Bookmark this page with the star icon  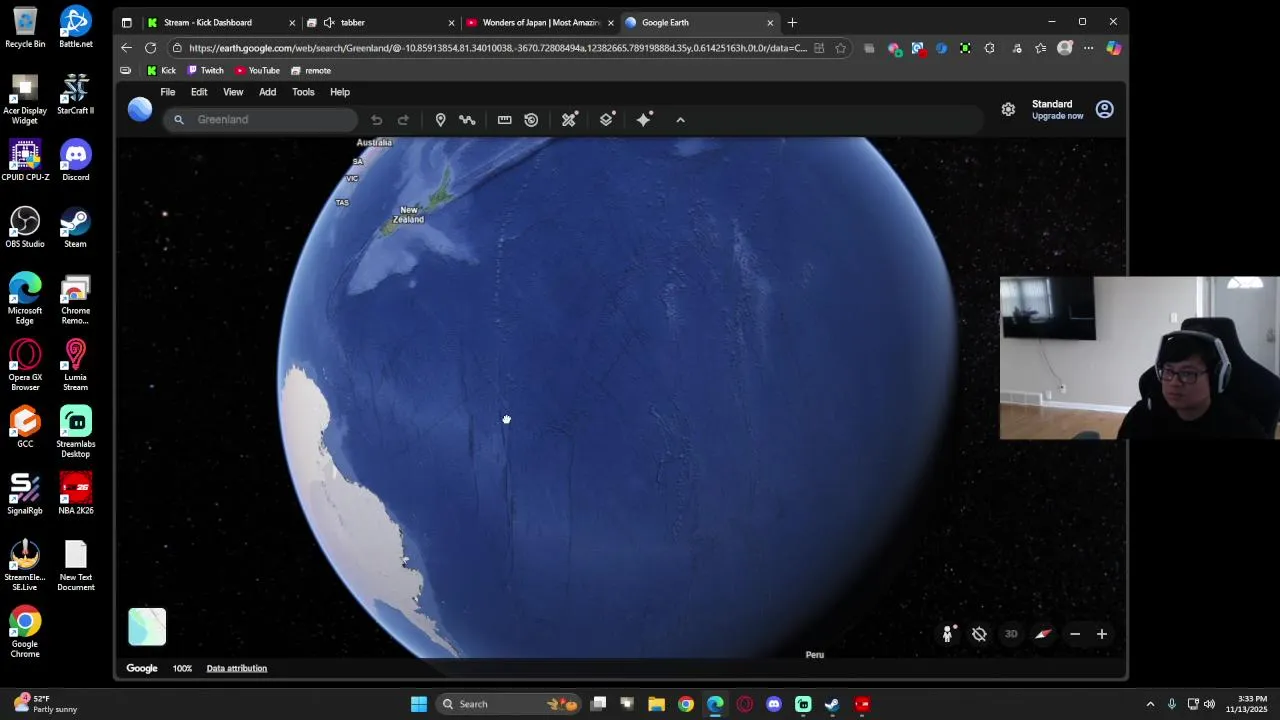pyautogui.click(x=841, y=48)
